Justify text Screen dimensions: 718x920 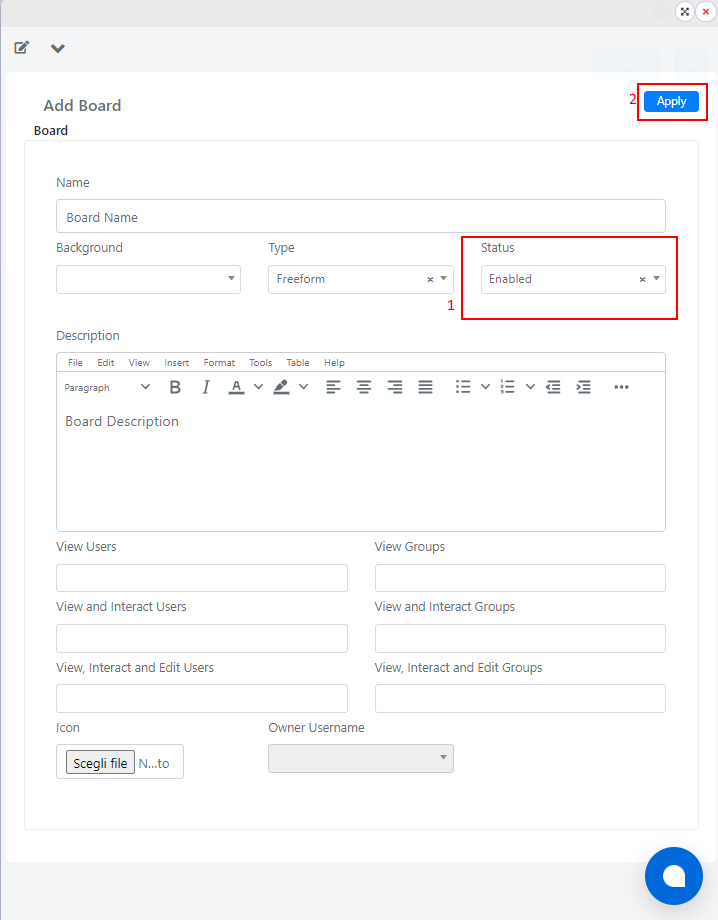tap(425, 387)
